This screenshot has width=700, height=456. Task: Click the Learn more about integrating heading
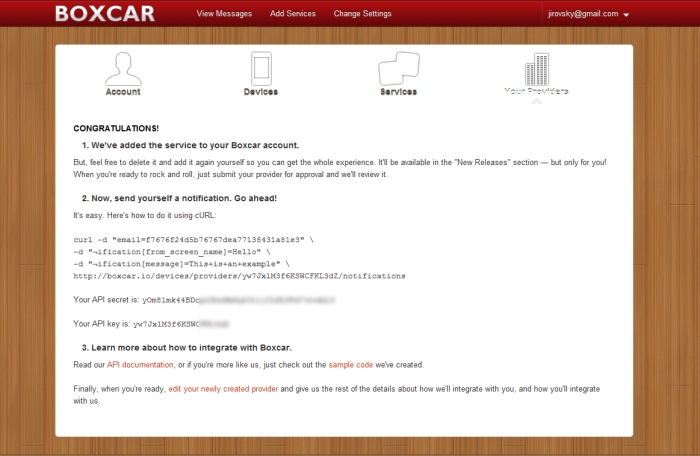(187, 347)
